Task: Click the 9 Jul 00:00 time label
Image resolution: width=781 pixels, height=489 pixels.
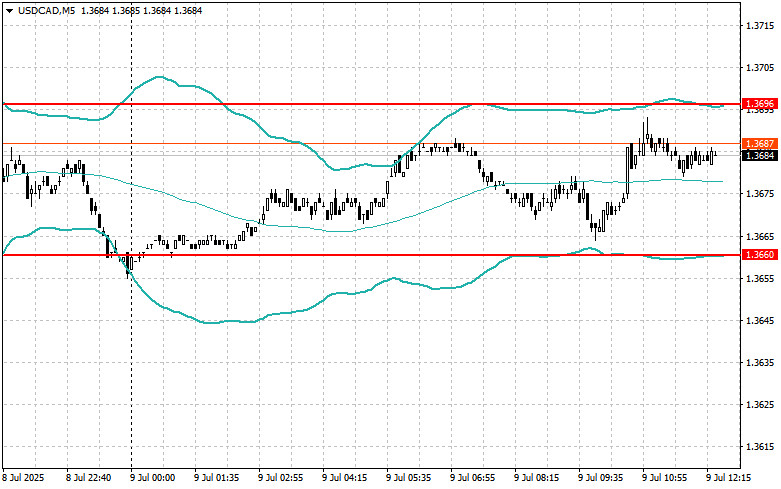Action: pyautogui.click(x=153, y=478)
